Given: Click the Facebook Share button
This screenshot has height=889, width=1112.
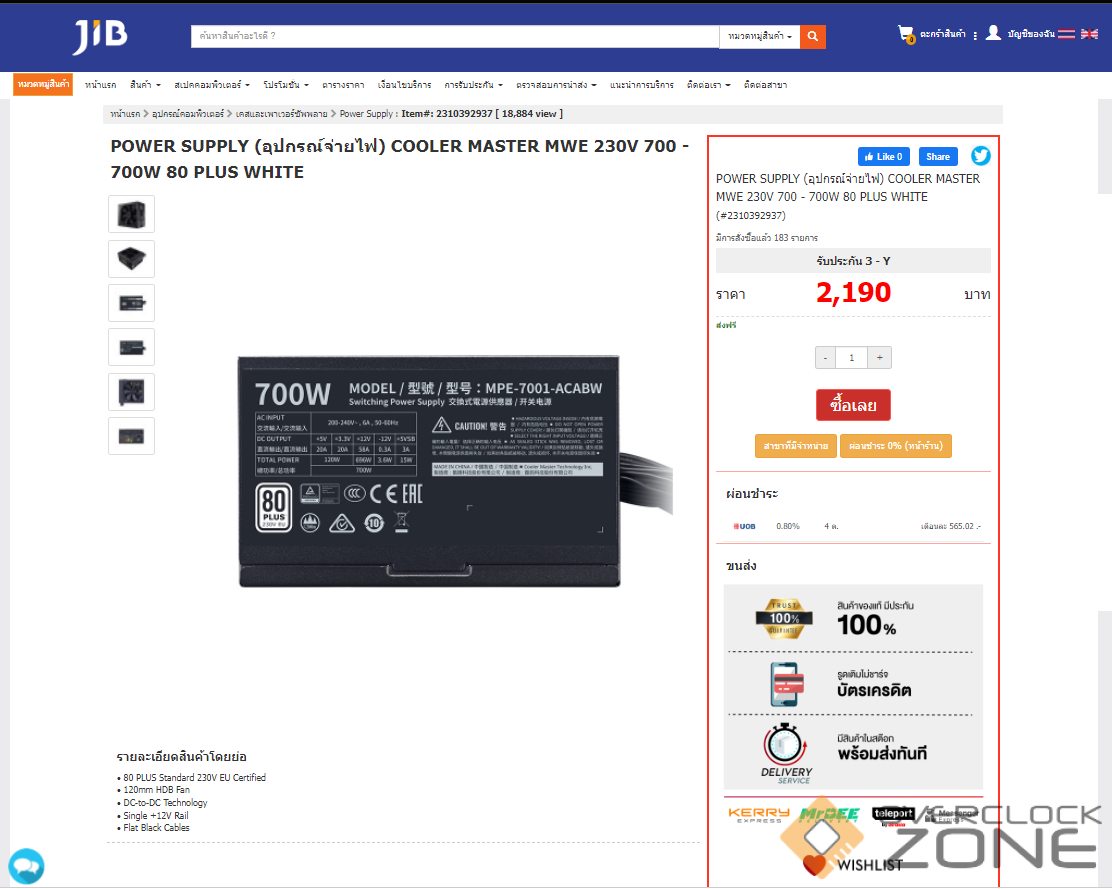Looking at the screenshot, I should click(938, 157).
